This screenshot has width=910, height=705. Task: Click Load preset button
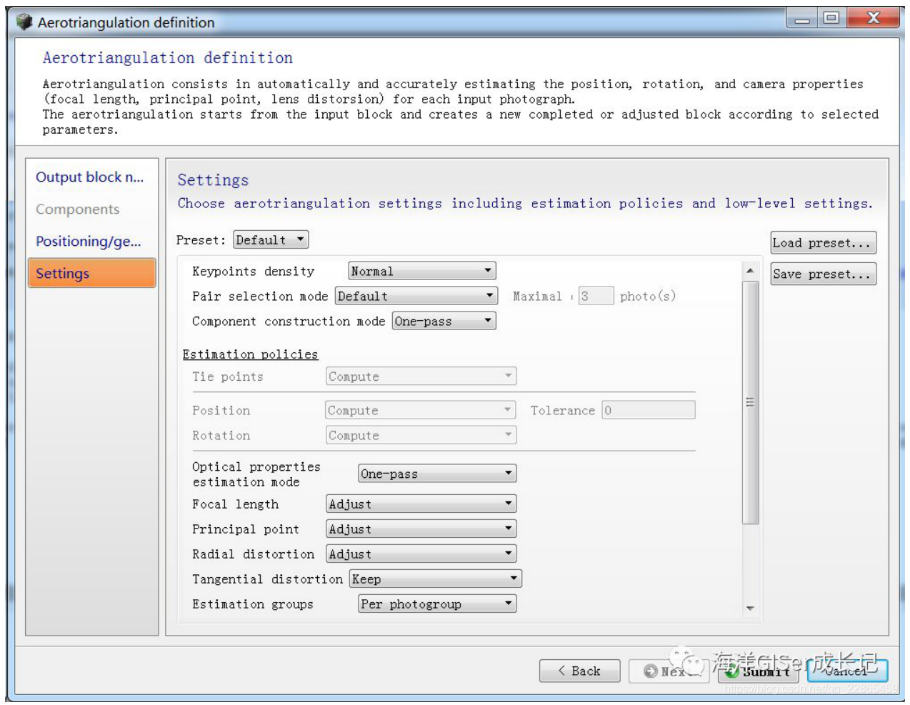coord(823,243)
